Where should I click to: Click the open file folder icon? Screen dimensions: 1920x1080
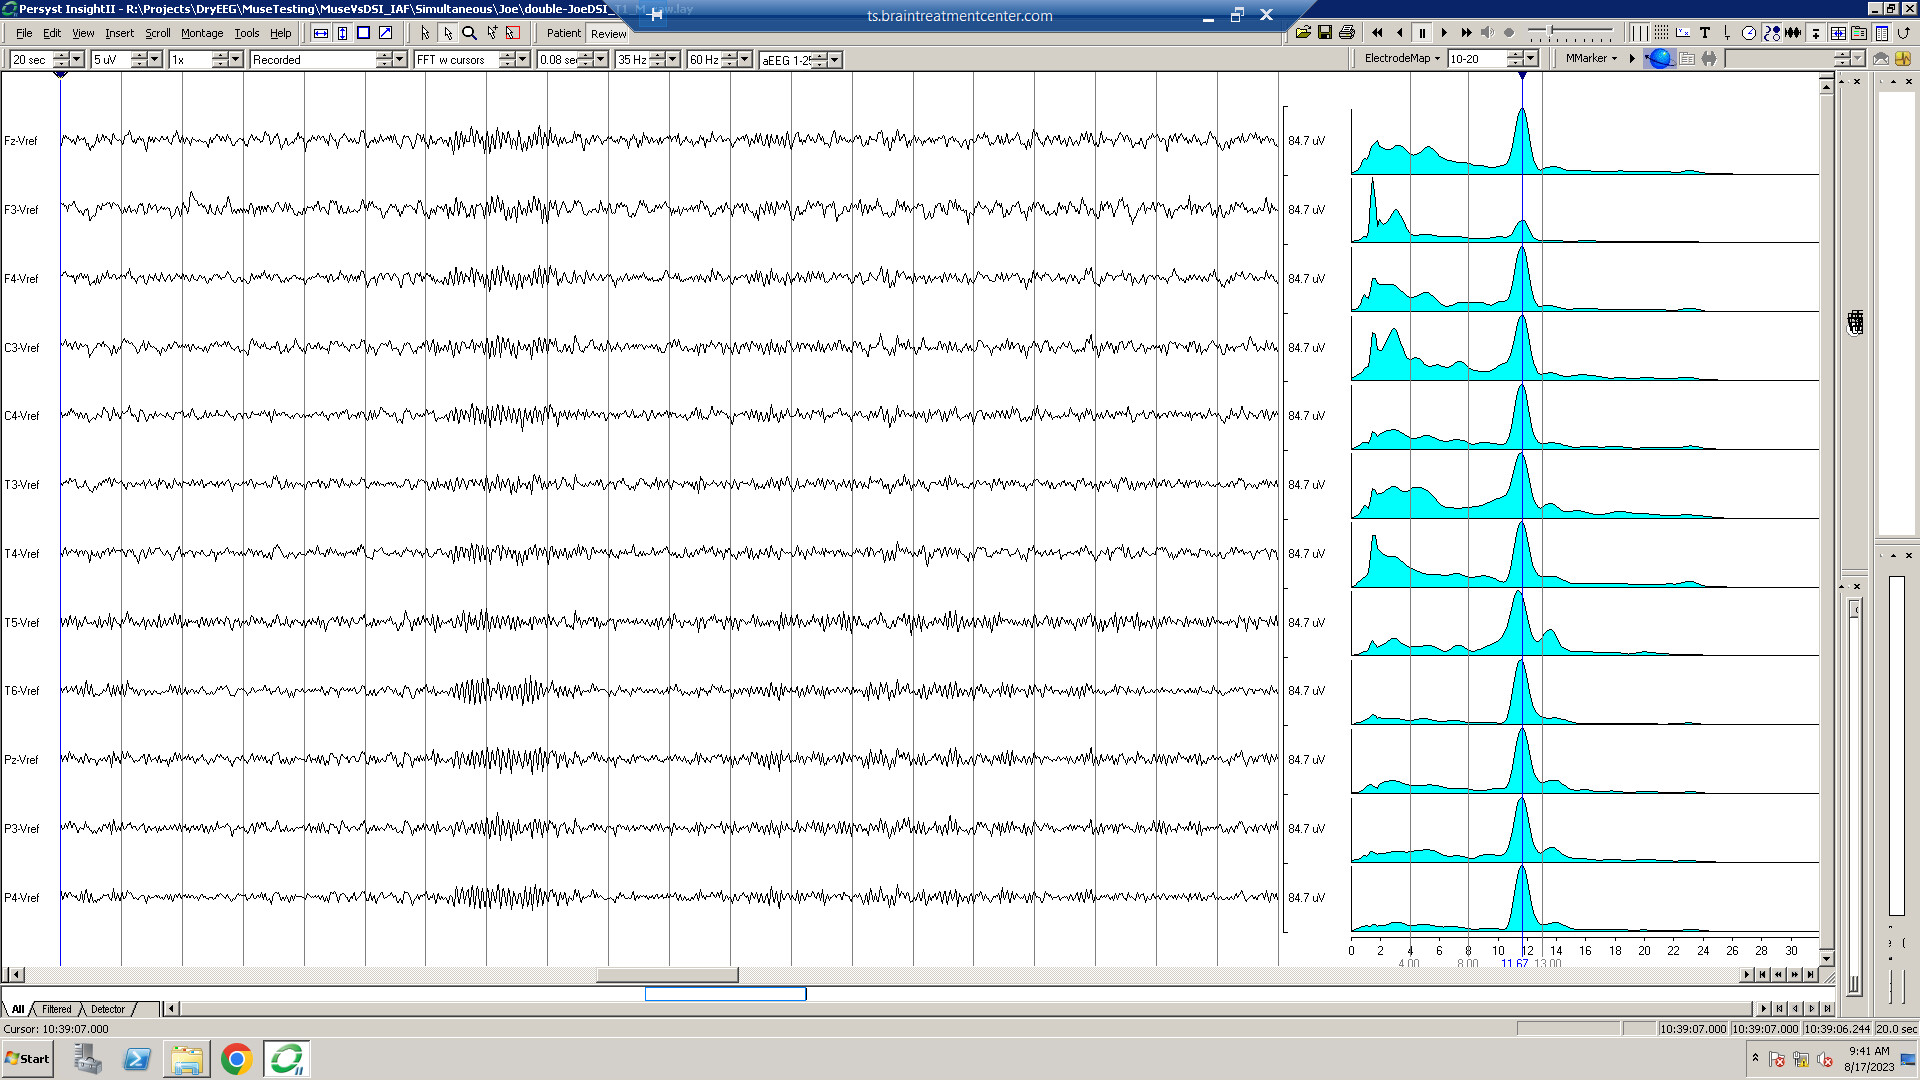(x=1303, y=33)
